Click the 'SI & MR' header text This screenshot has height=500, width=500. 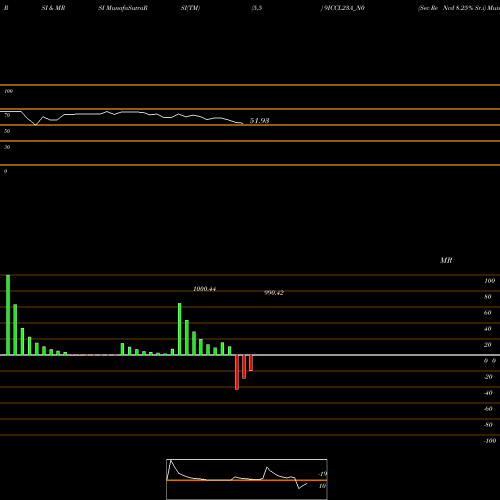click(x=53, y=8)
